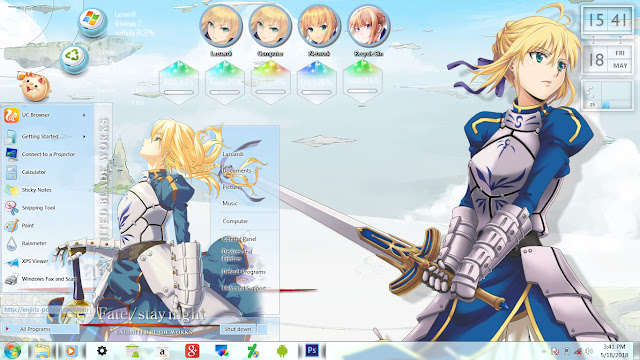The width and height of the screenshot is (640, 360).
Task: Click the Start menu search field
Action: point(46,310)
